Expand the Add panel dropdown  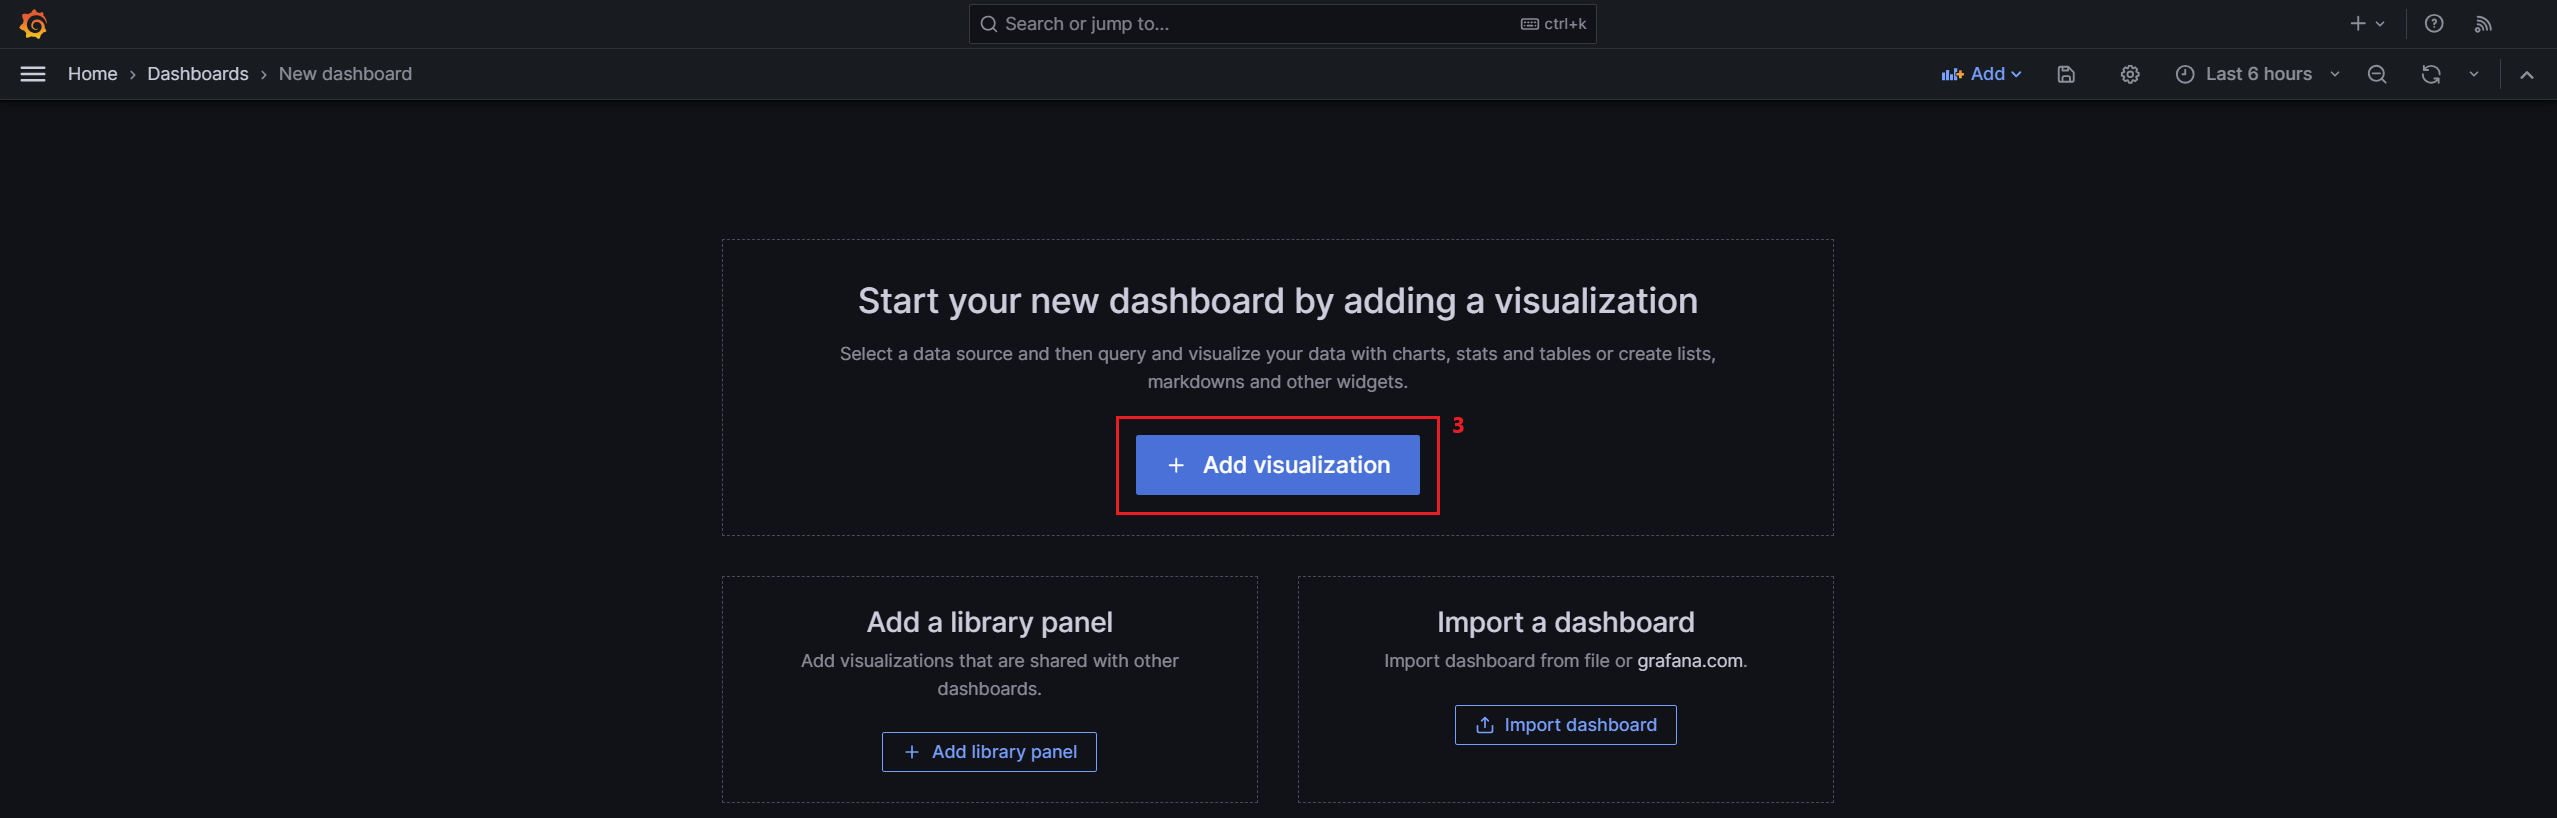point(1981,74)
